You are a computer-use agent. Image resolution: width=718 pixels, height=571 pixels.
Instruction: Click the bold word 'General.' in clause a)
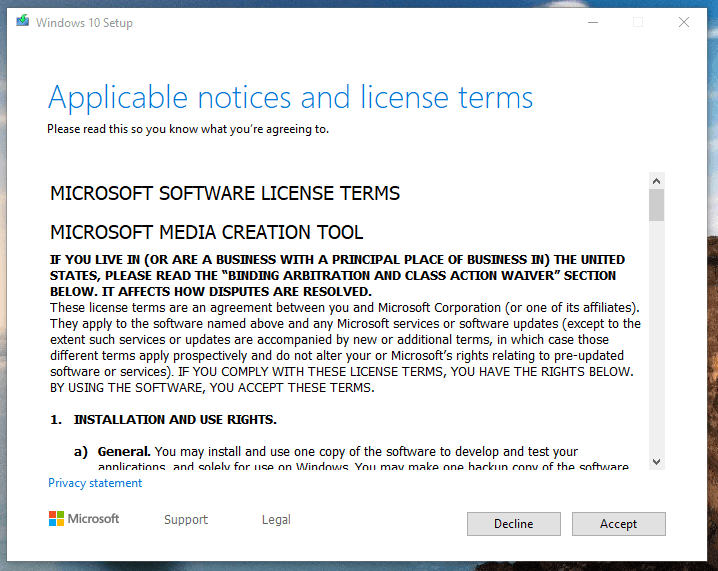124,451
